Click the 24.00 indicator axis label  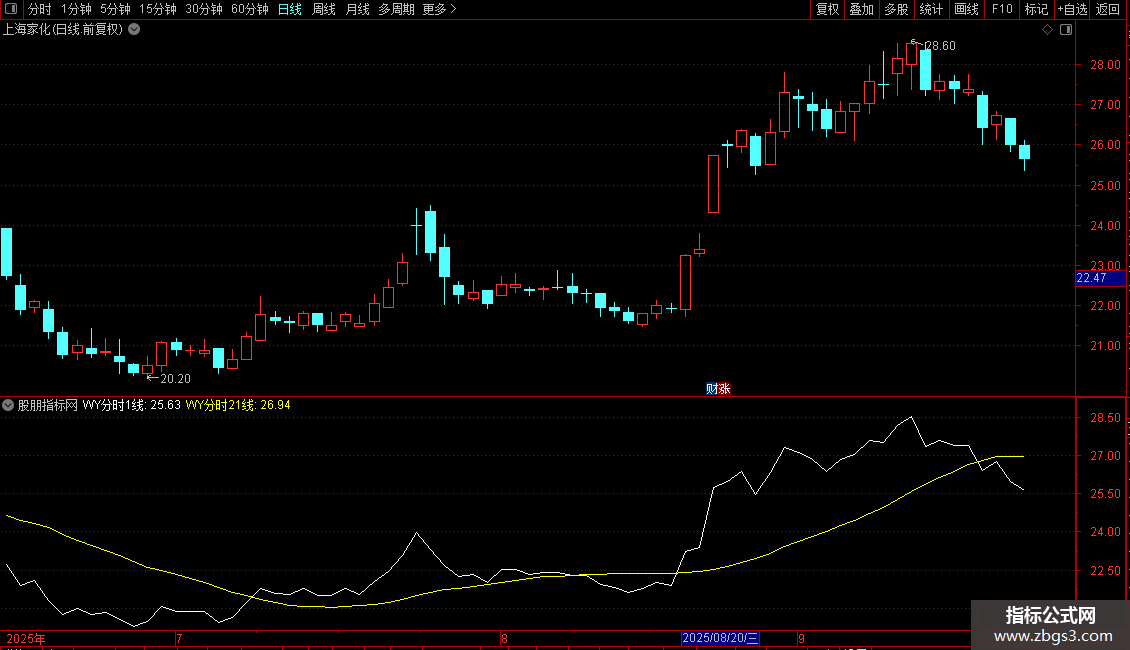tap(1105, 532)
